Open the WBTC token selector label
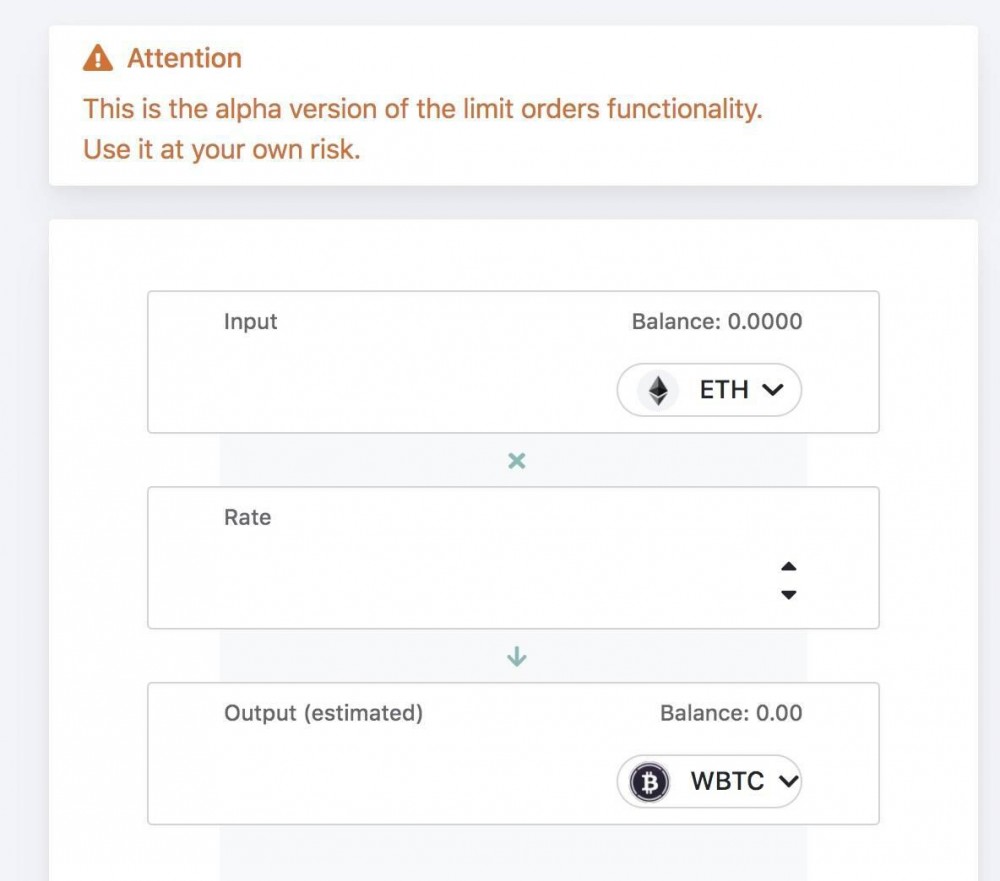1000x881 pixels. pos(727,782)
